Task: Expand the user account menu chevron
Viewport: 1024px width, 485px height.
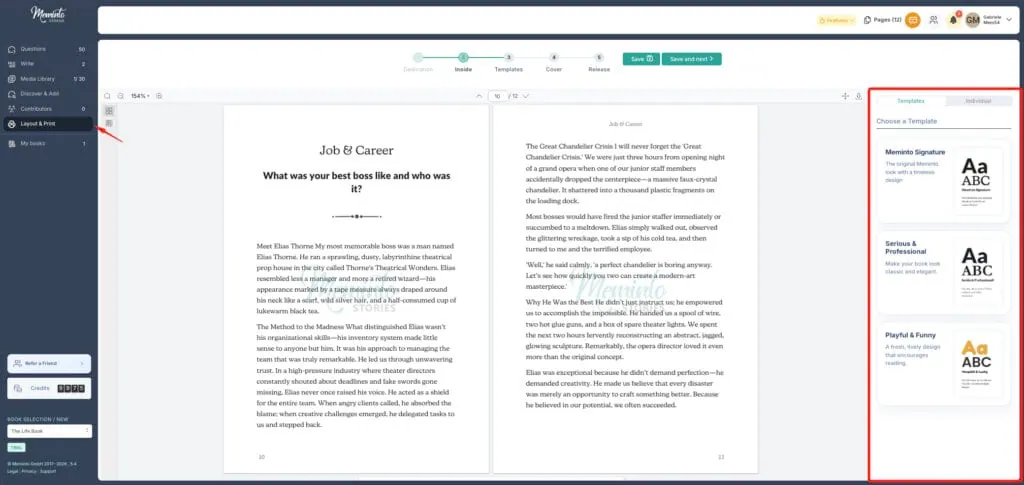Action: pos(1009,20)
